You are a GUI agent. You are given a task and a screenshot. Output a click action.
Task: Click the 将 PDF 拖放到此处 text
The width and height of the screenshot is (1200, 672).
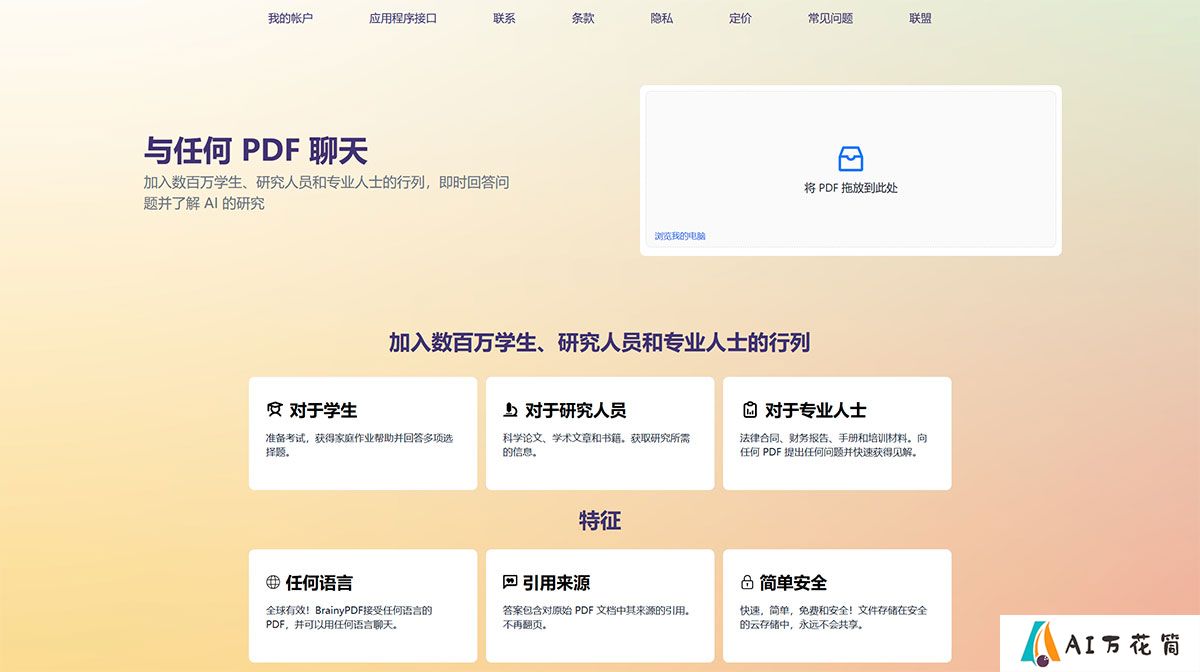click(x=851, y=188)
